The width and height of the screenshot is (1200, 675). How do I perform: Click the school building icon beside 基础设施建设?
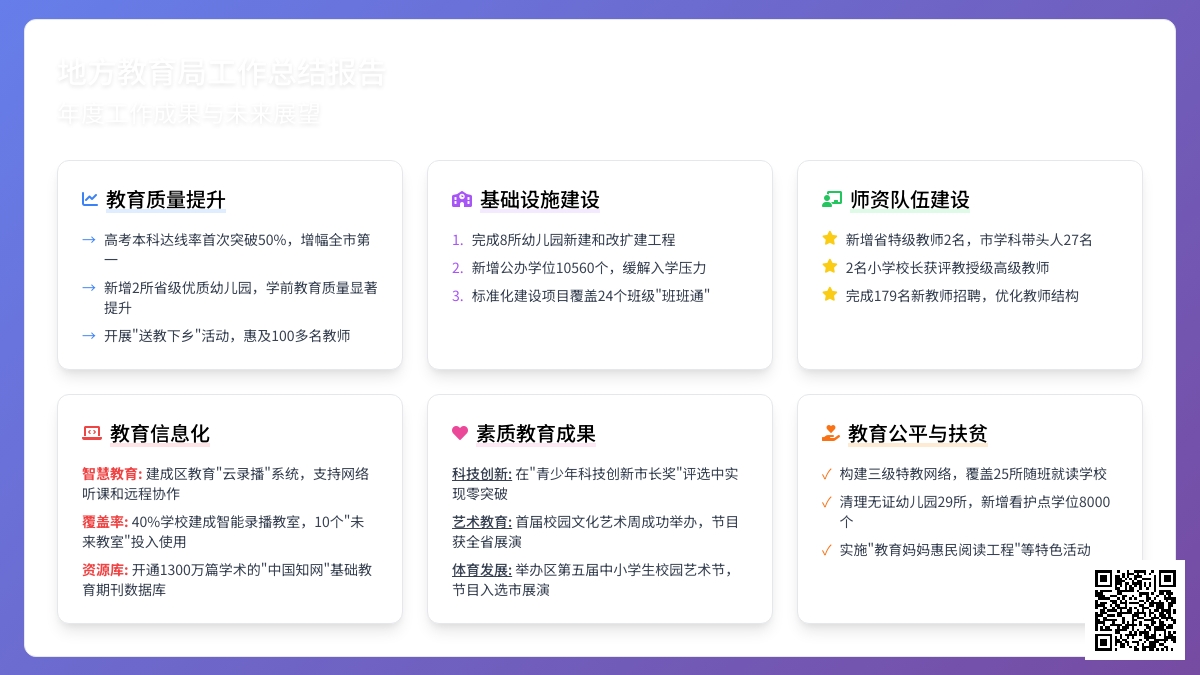[461, 199]
